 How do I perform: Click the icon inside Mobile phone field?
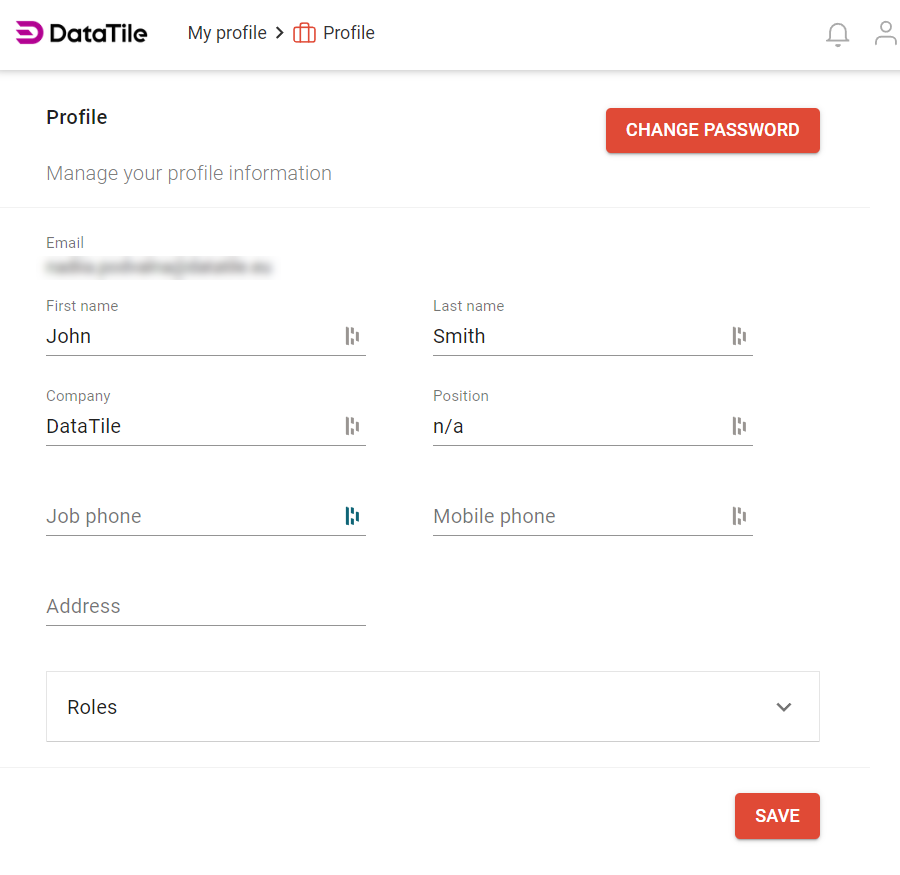coord(739,516)
